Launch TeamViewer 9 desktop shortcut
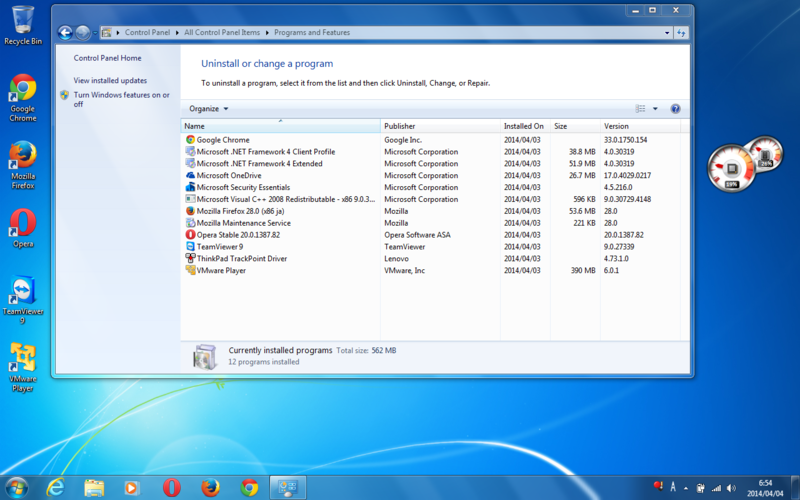Viewport: 800px width, 500px height. 23,300
